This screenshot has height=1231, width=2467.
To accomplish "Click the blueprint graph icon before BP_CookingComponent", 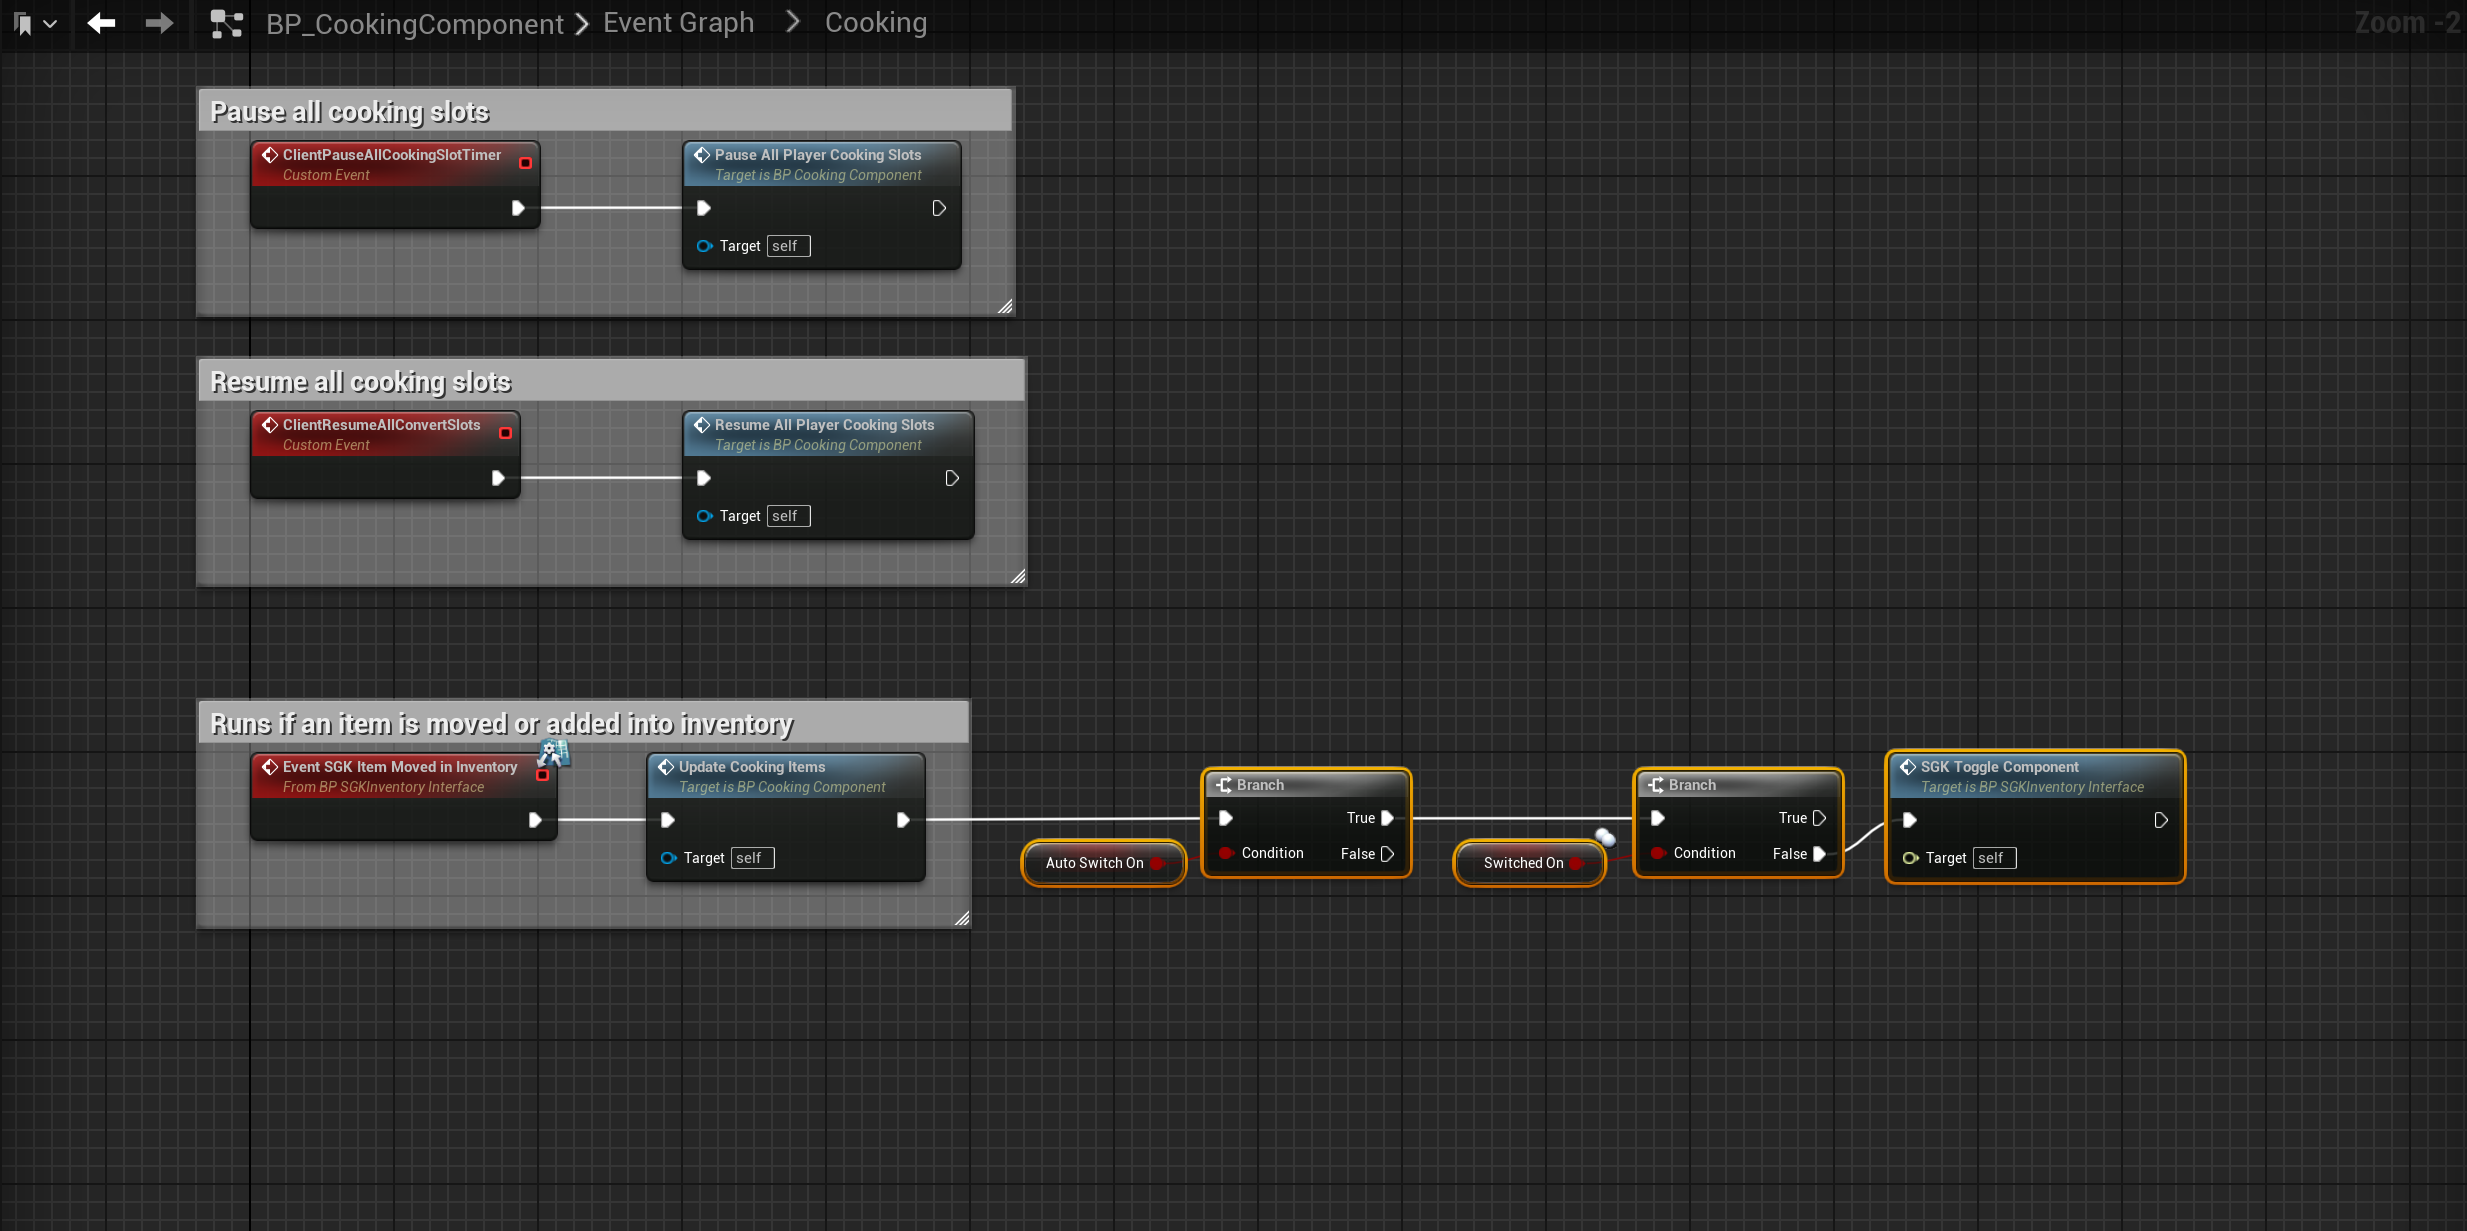I will [x=227, y=23].
